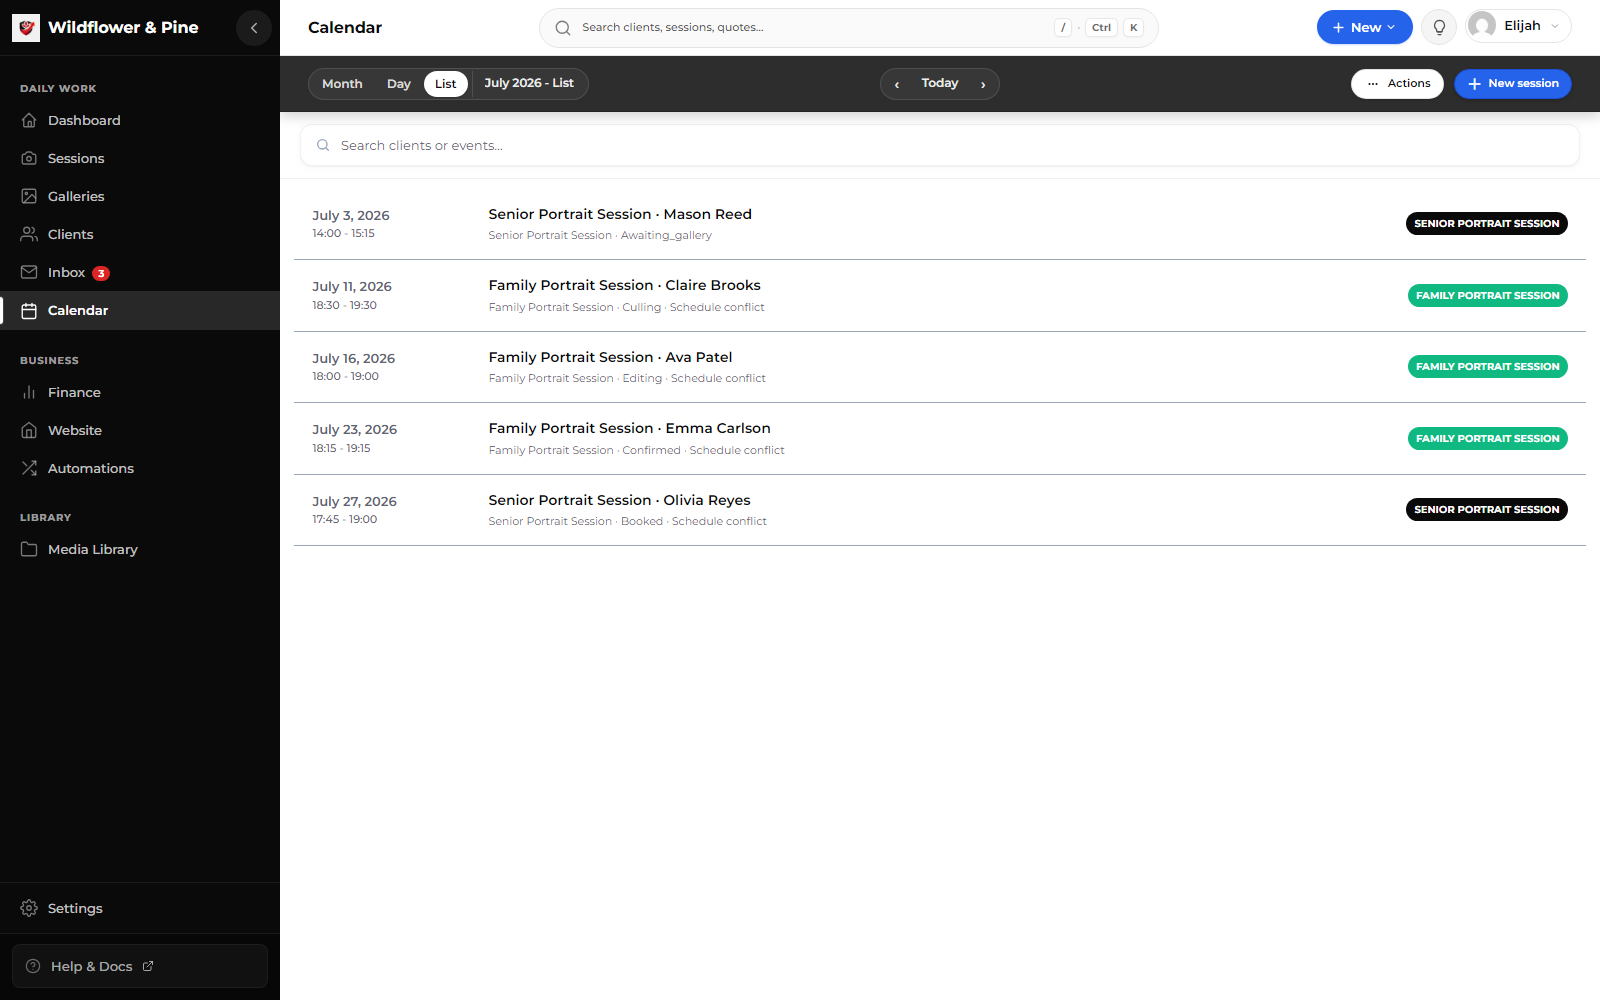Screen dimensions: 1600x1000
Task: Click the Culling · Schedule conflict subtitle
Action: [693, 307]
